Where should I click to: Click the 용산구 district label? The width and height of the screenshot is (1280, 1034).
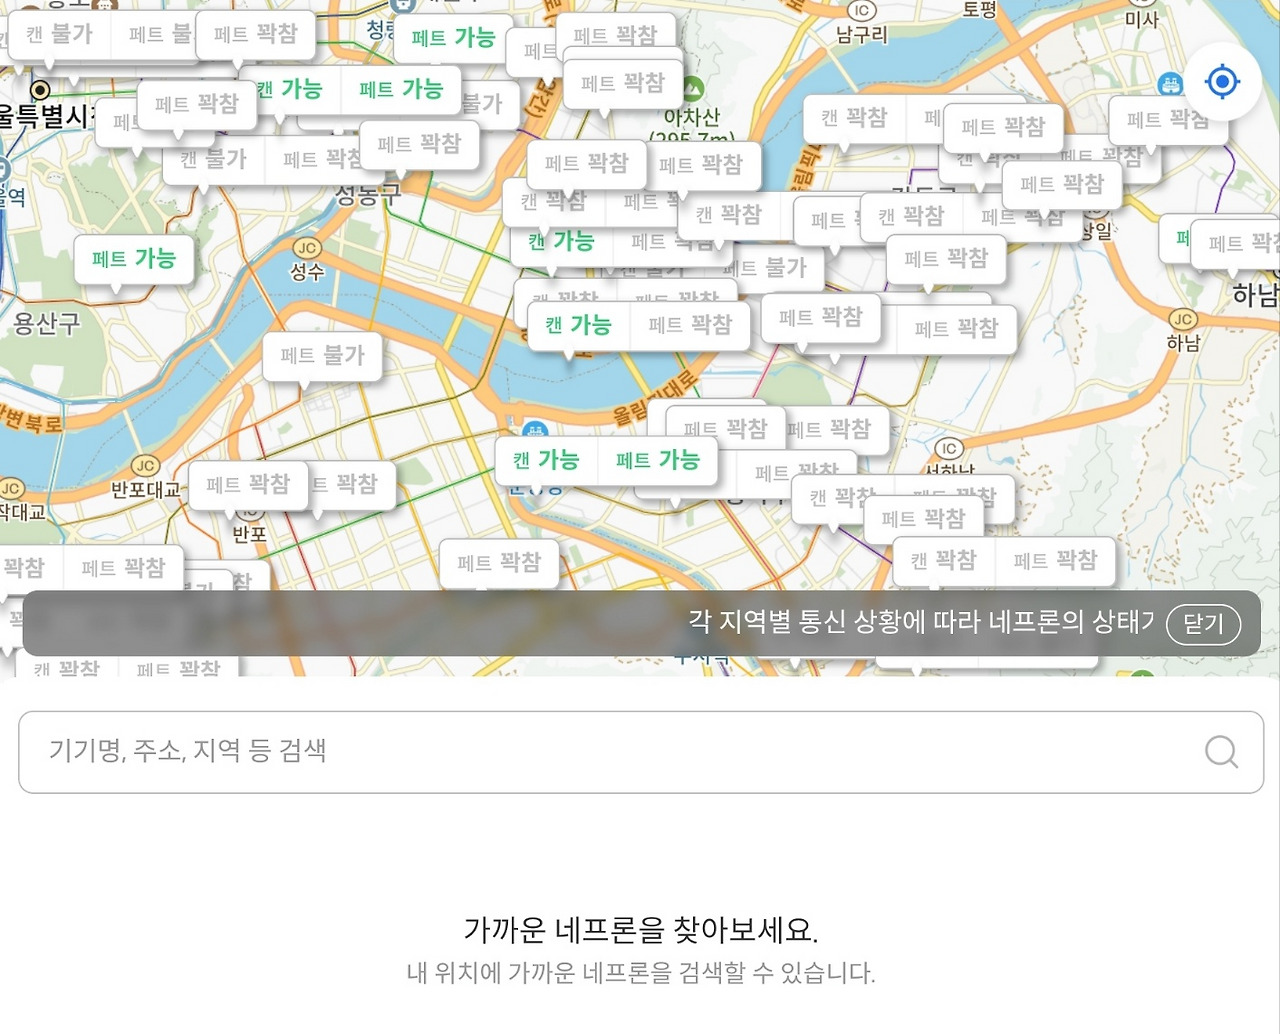tap(46, 323)
